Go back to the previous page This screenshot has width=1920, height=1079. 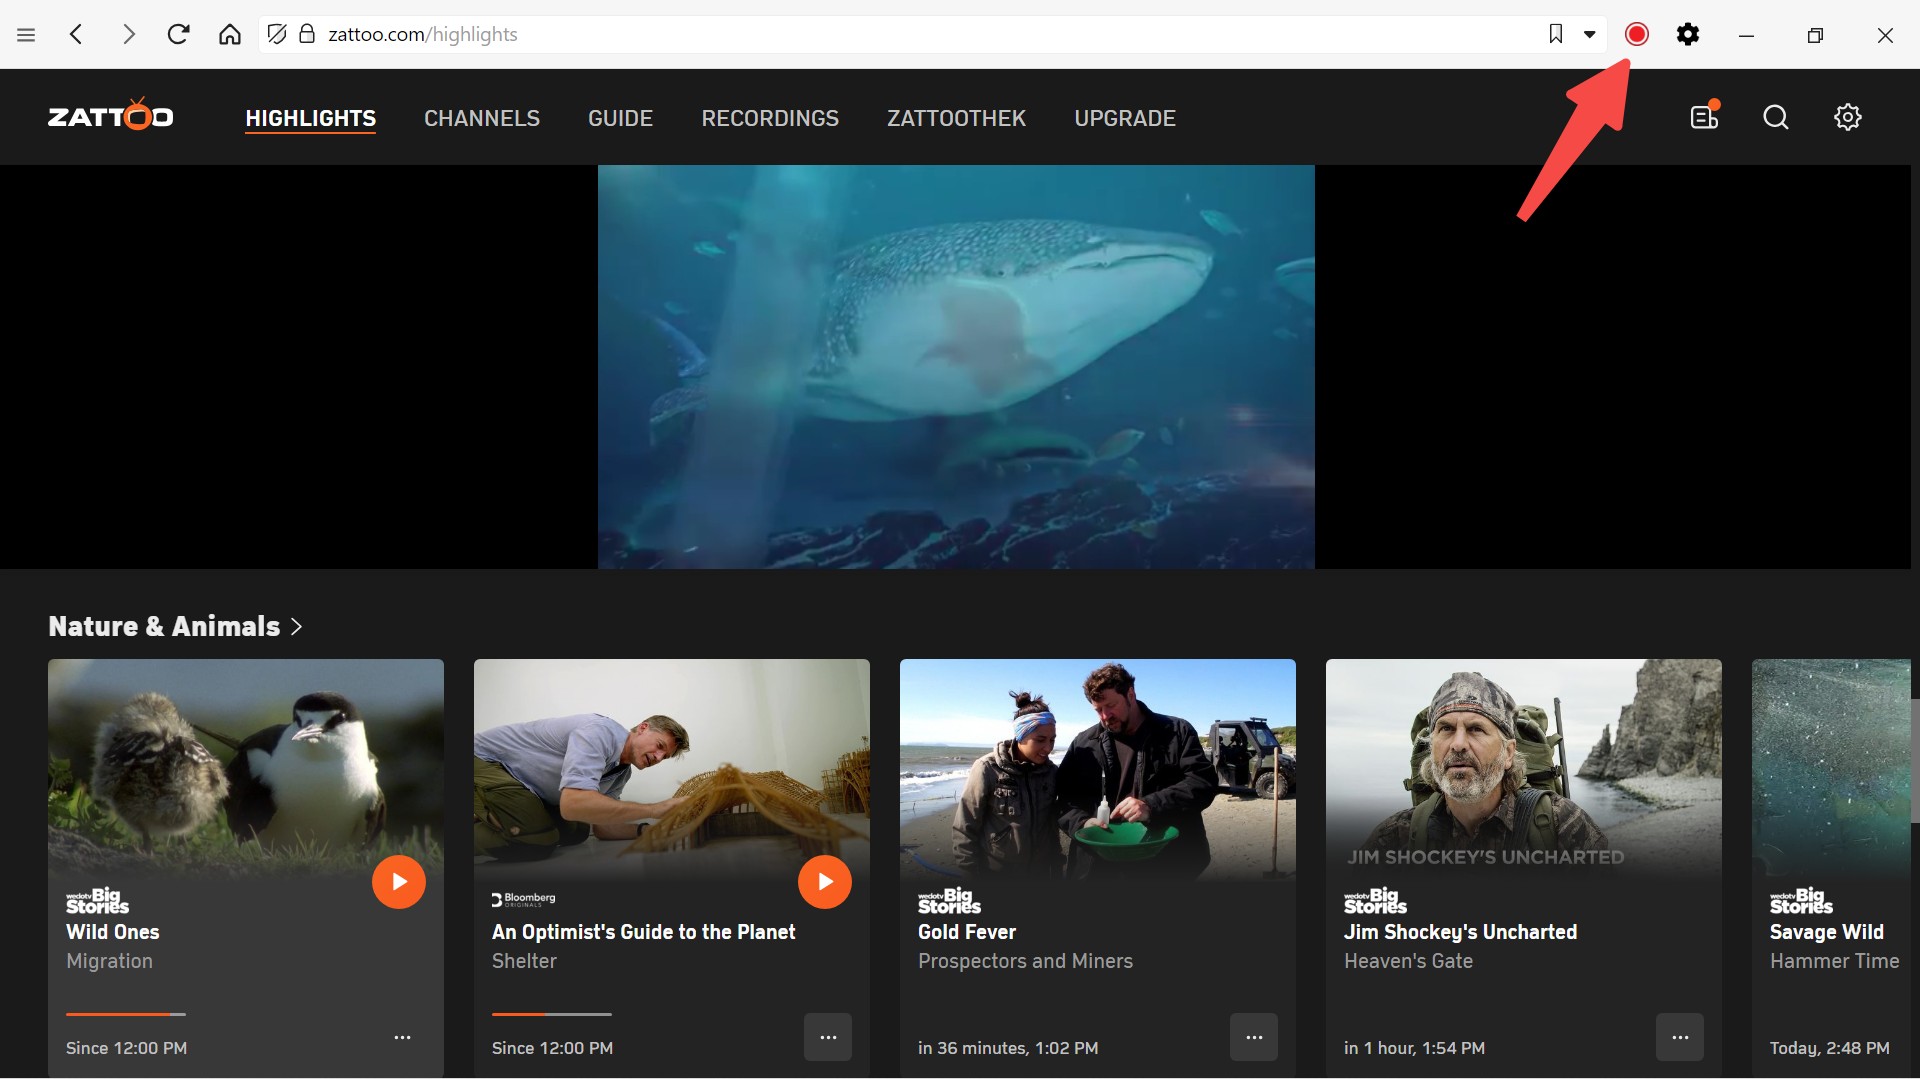tap(77, 35)
